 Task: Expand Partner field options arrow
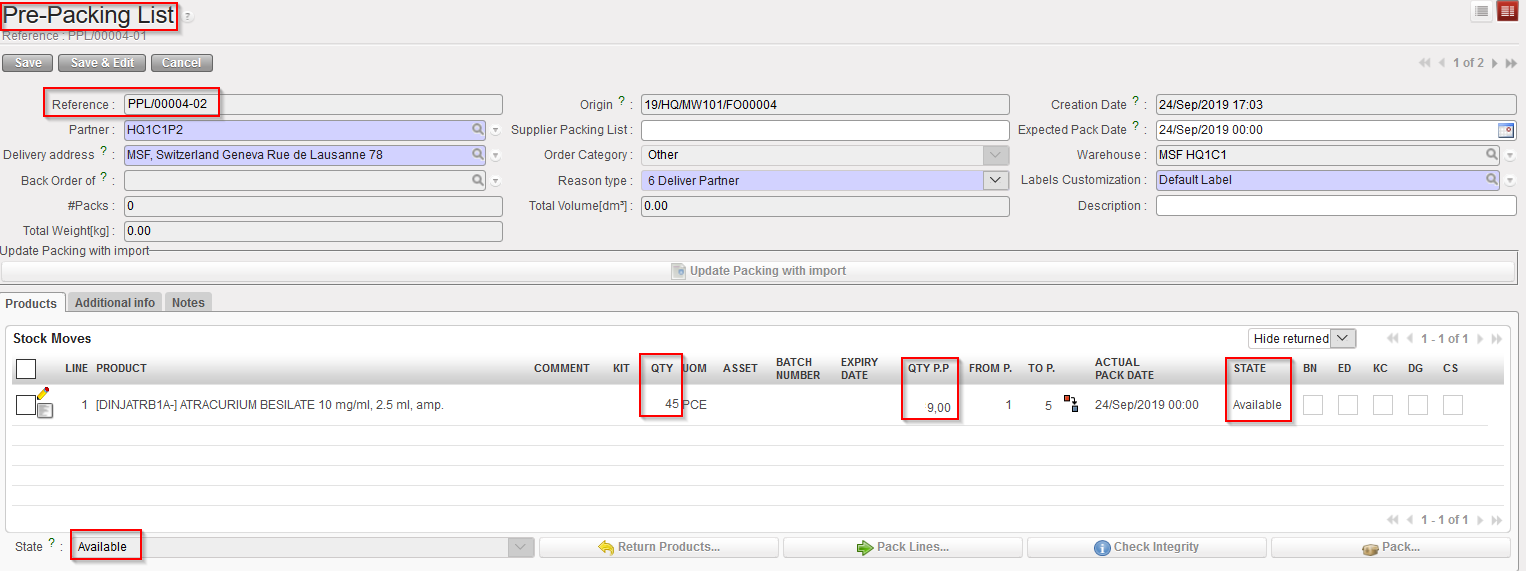point(495,131)
